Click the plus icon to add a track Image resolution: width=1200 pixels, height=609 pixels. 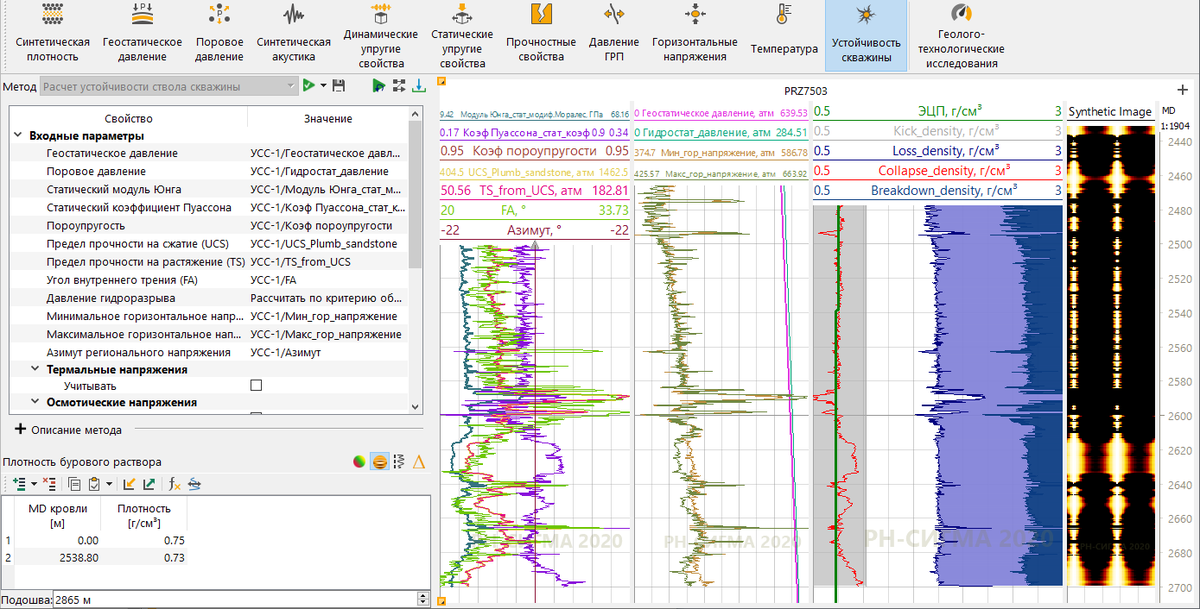(x=1183, y=90)
